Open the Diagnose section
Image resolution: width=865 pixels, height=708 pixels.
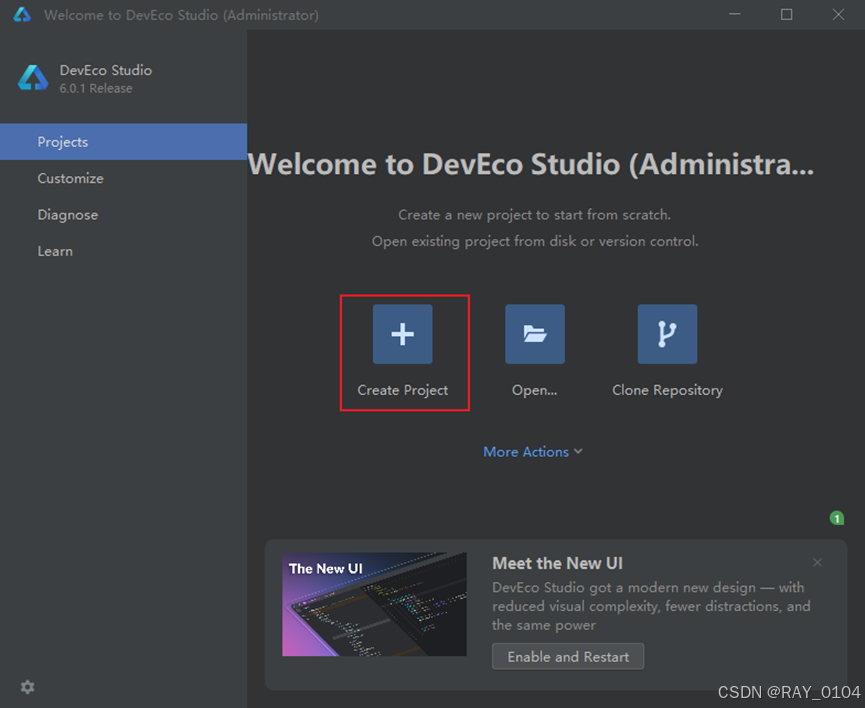pyautogui.click(x=124, y=215)
